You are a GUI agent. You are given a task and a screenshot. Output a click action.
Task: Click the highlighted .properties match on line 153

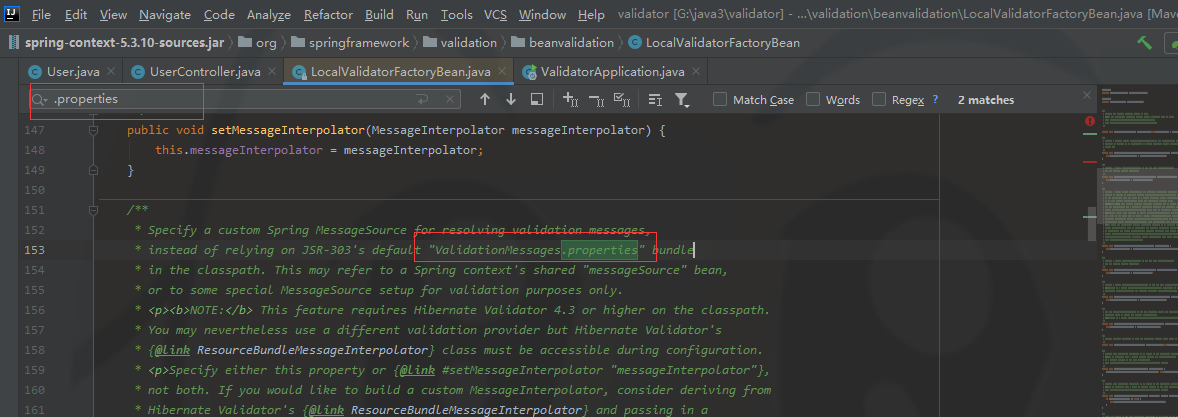(x=600, y=249)
